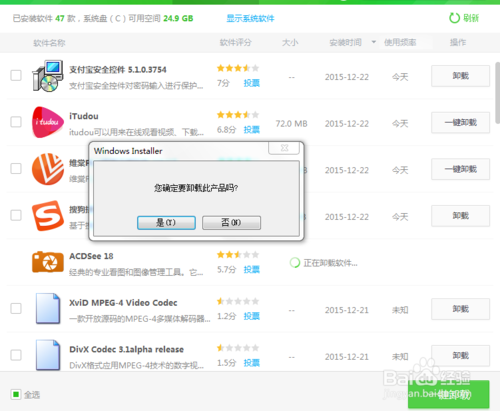Image resolution: width=500 pixels, height=411 pixels.
Task: Click 投票 link for DivX Codec
Action: (x=252, y=363)
